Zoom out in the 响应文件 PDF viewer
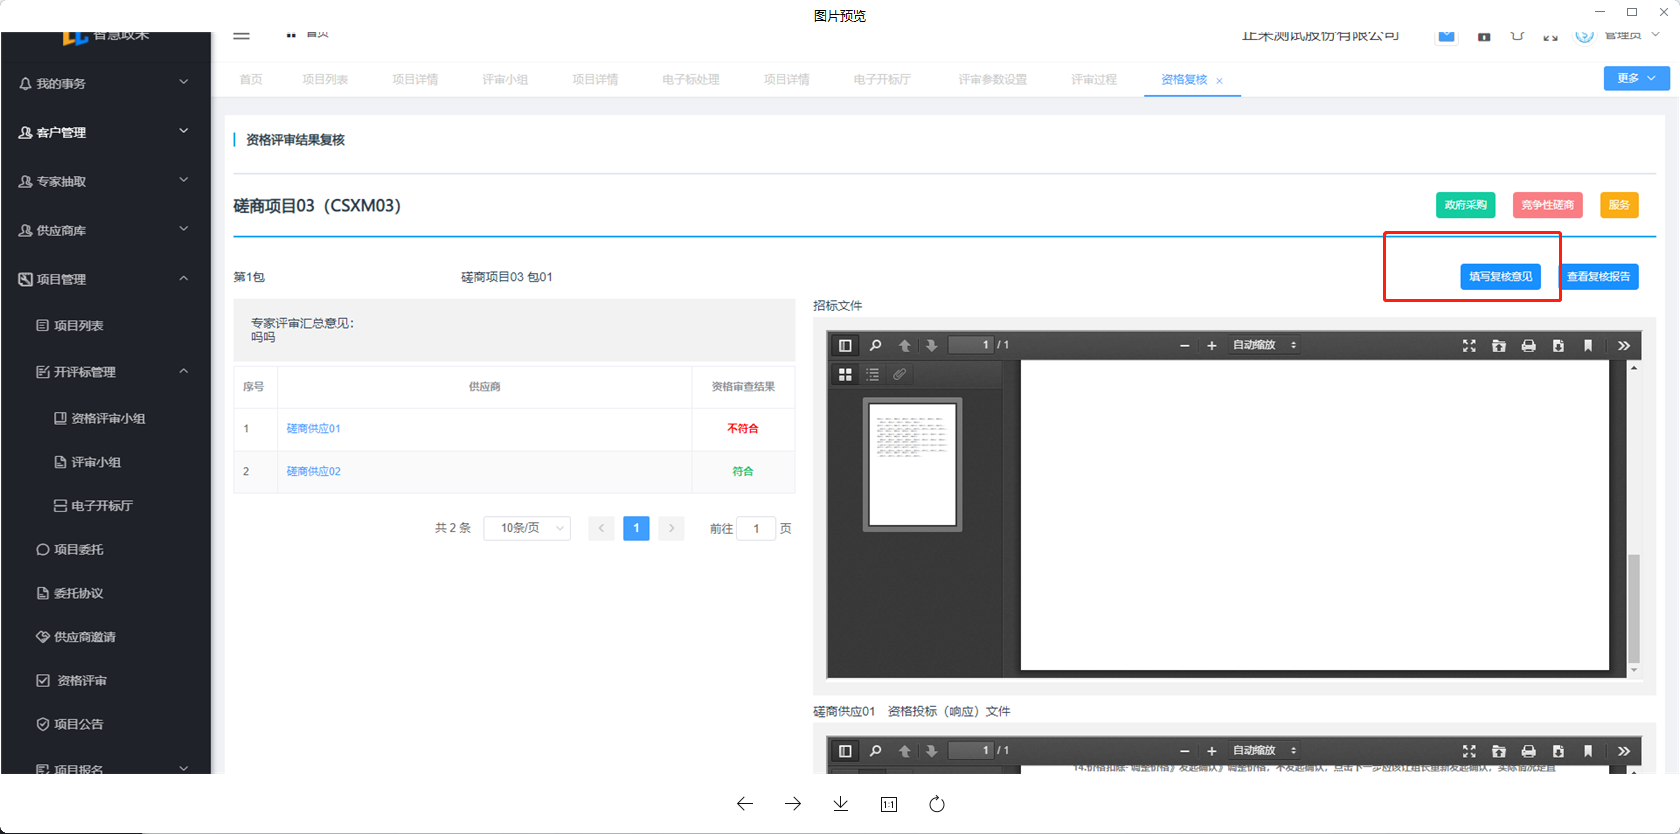Screen dimensions: 1680x834 coord(1185,751)
